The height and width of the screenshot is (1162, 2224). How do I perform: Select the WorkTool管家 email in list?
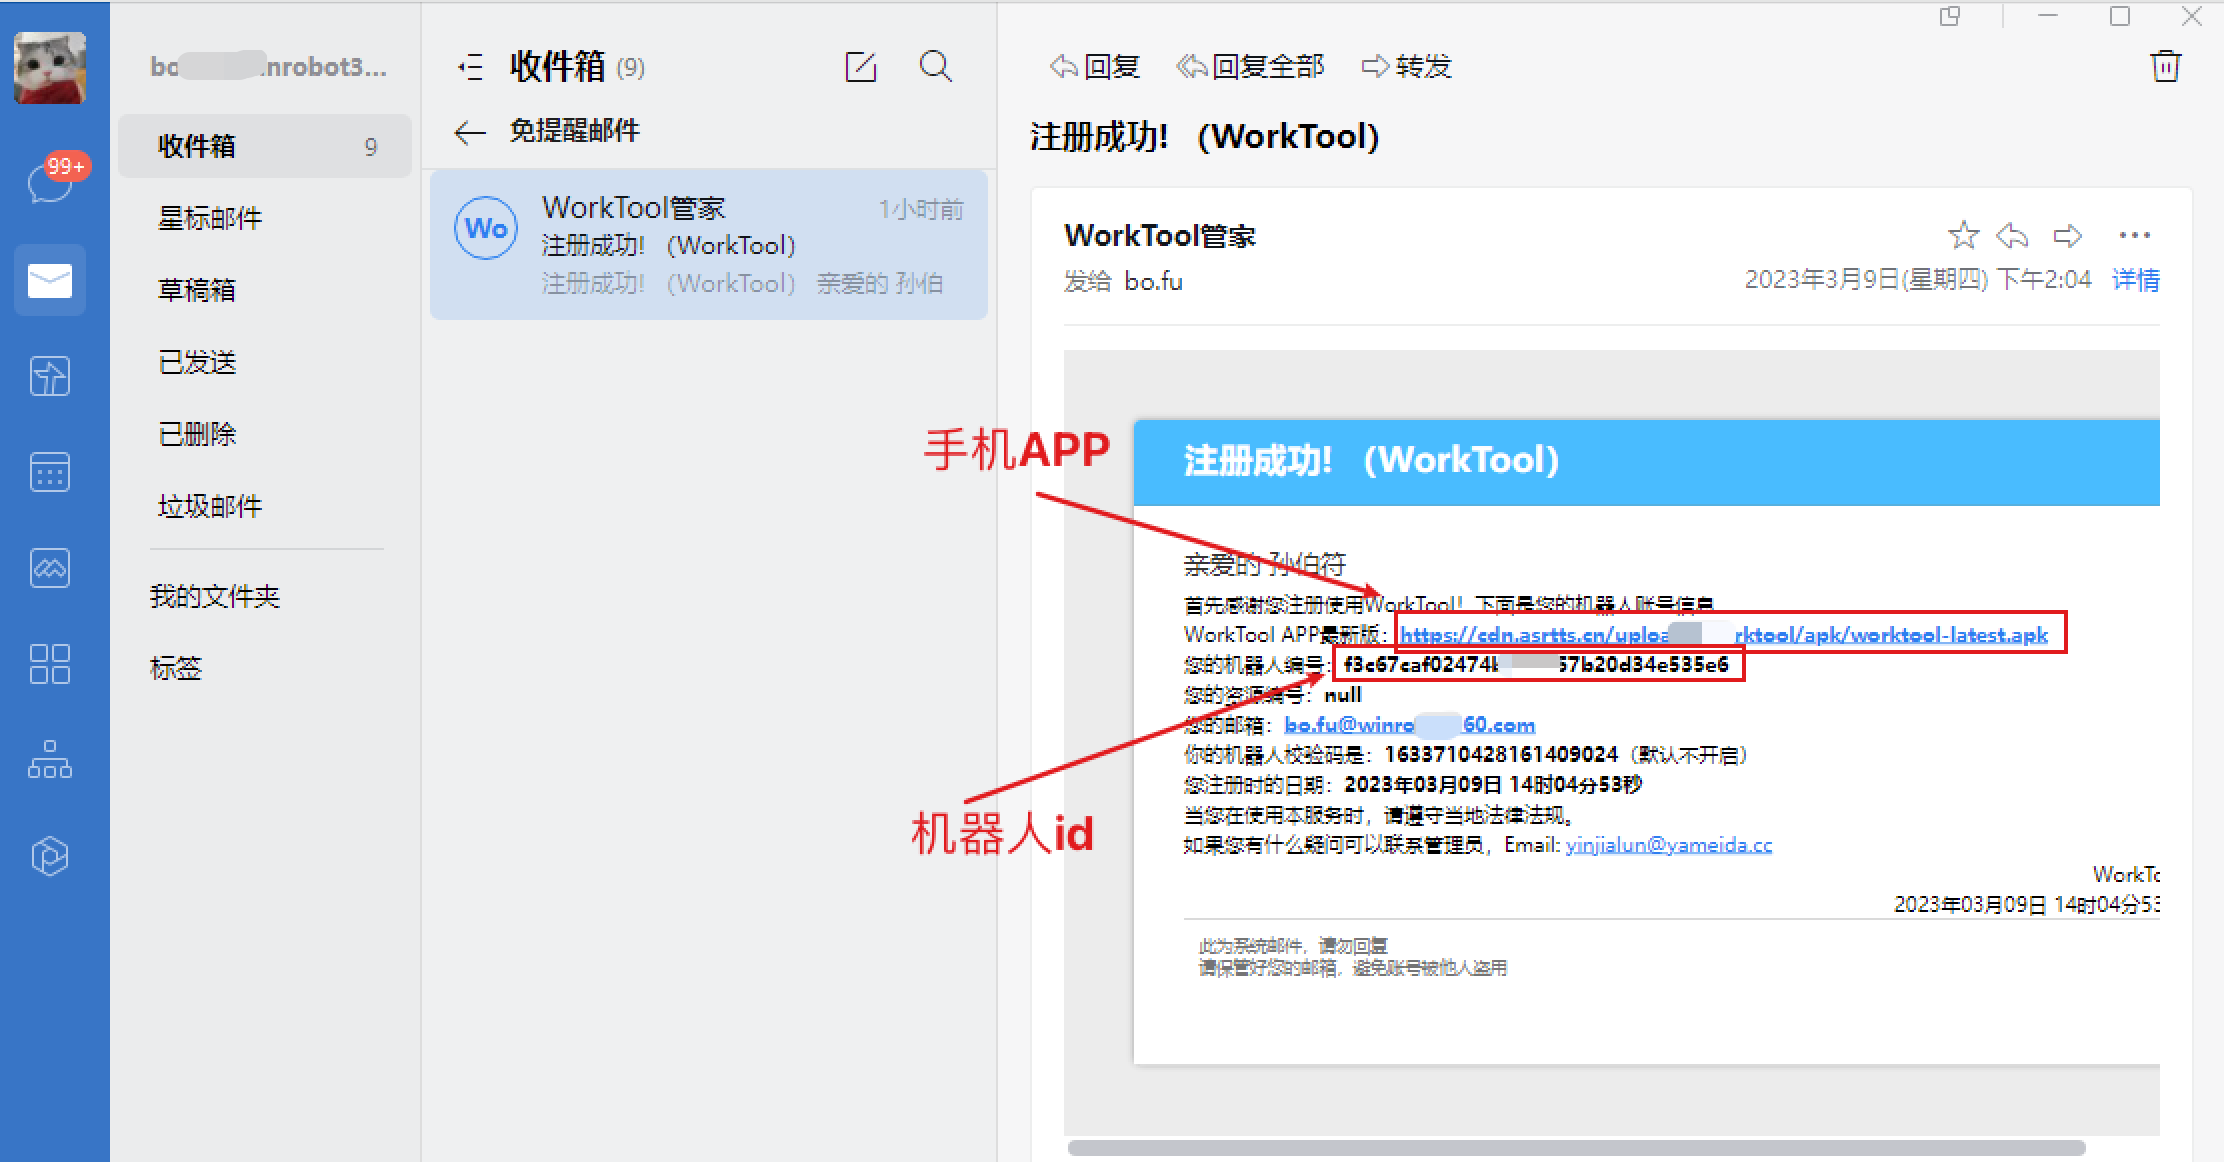(708, 245)
